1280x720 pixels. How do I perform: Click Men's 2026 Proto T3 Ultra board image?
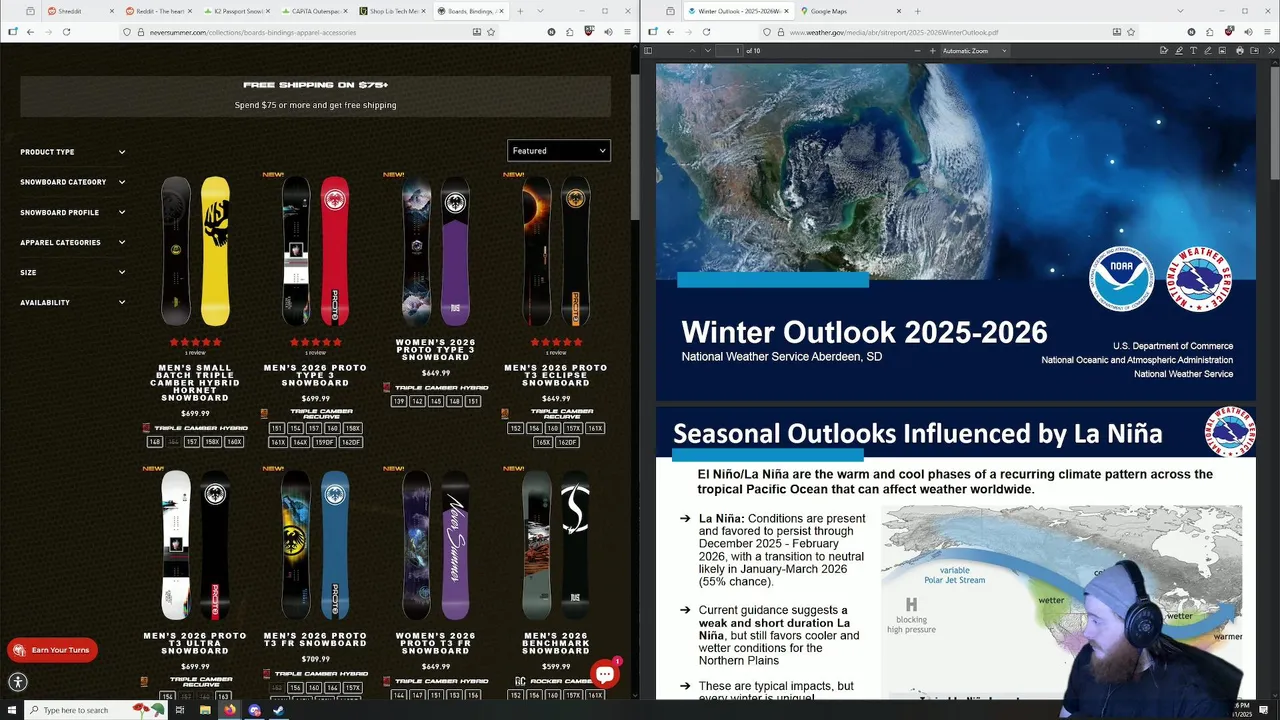195,545
